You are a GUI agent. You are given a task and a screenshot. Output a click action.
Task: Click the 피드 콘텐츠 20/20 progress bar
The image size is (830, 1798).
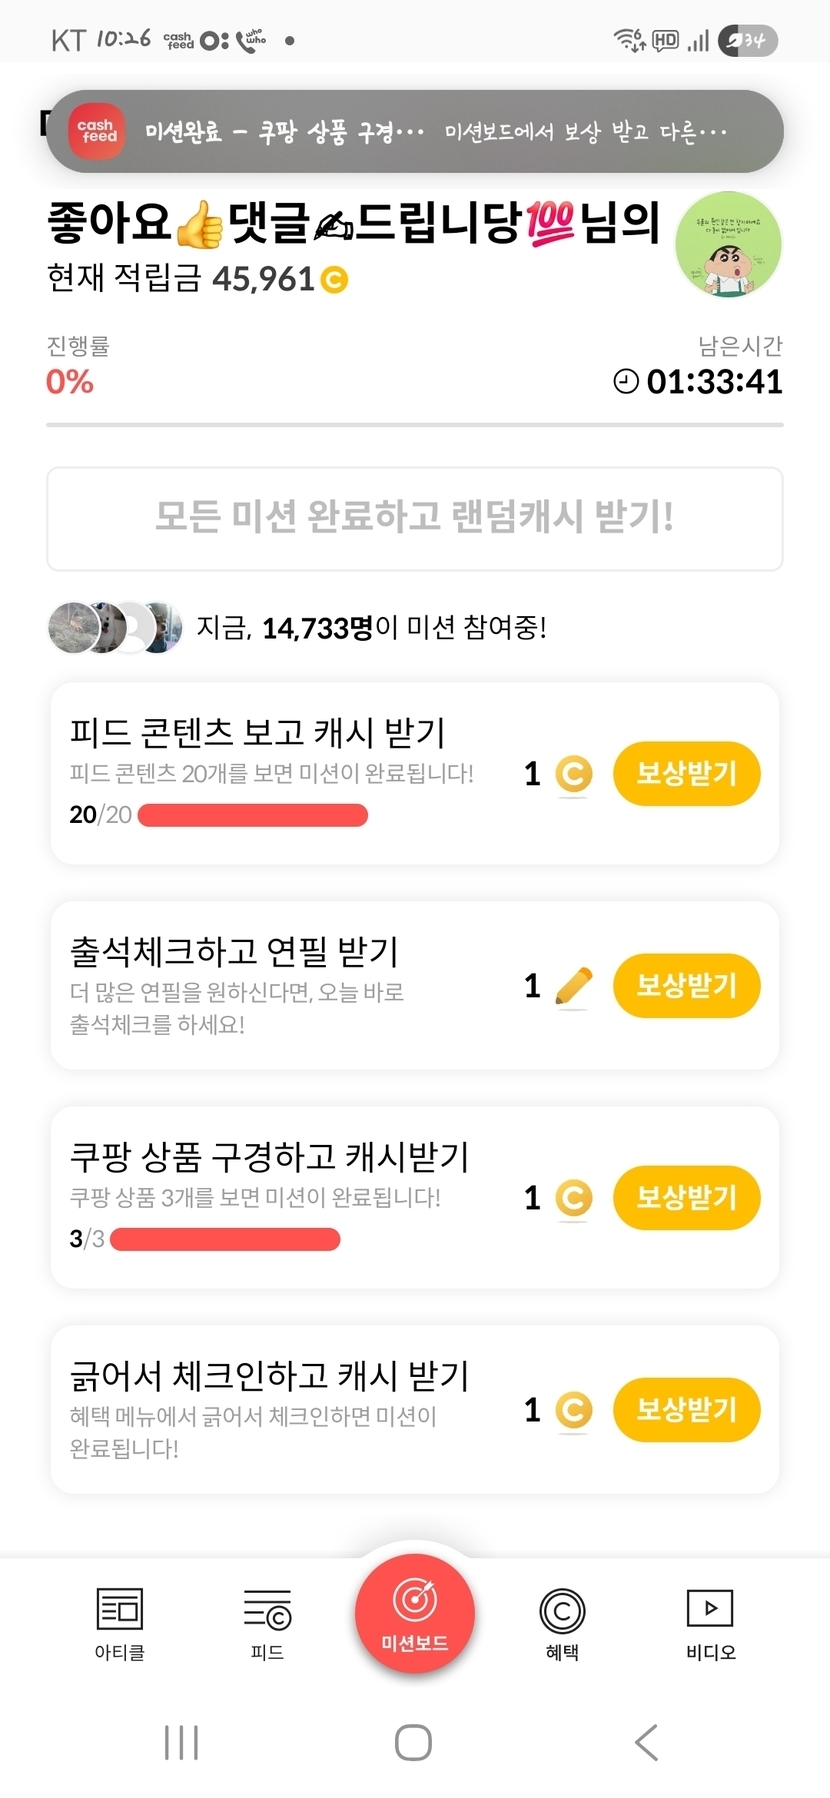coord(252,816)
